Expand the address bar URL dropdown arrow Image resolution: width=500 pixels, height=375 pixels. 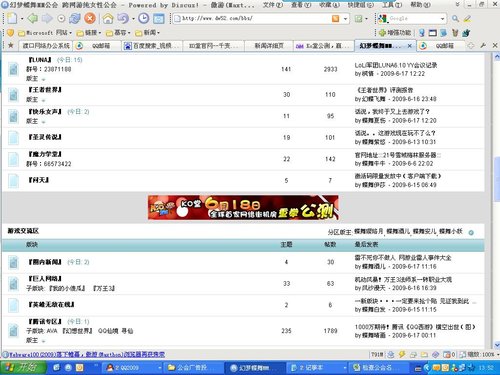(x=345, y=19)
